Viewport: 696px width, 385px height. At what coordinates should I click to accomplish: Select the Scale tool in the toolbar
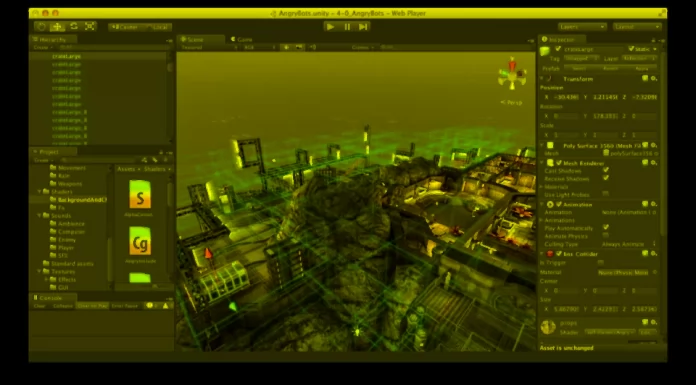[90, 27]
